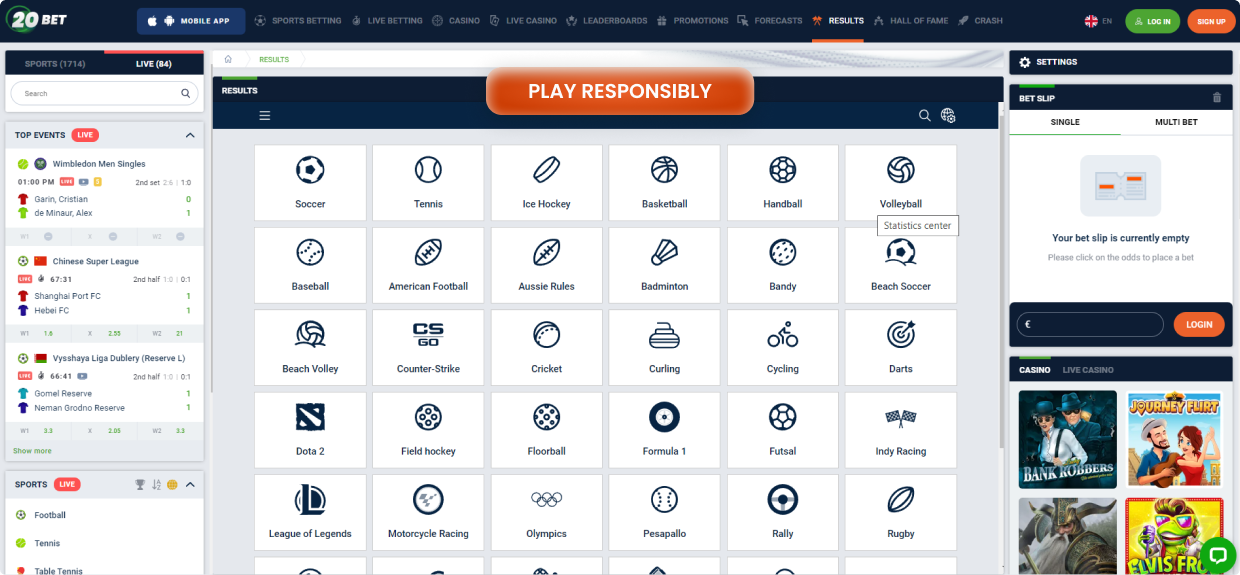Pick the American Football tile
The height and width of the screenshot is (575, 1240).
pyautogui.click(x=428, y=265)
